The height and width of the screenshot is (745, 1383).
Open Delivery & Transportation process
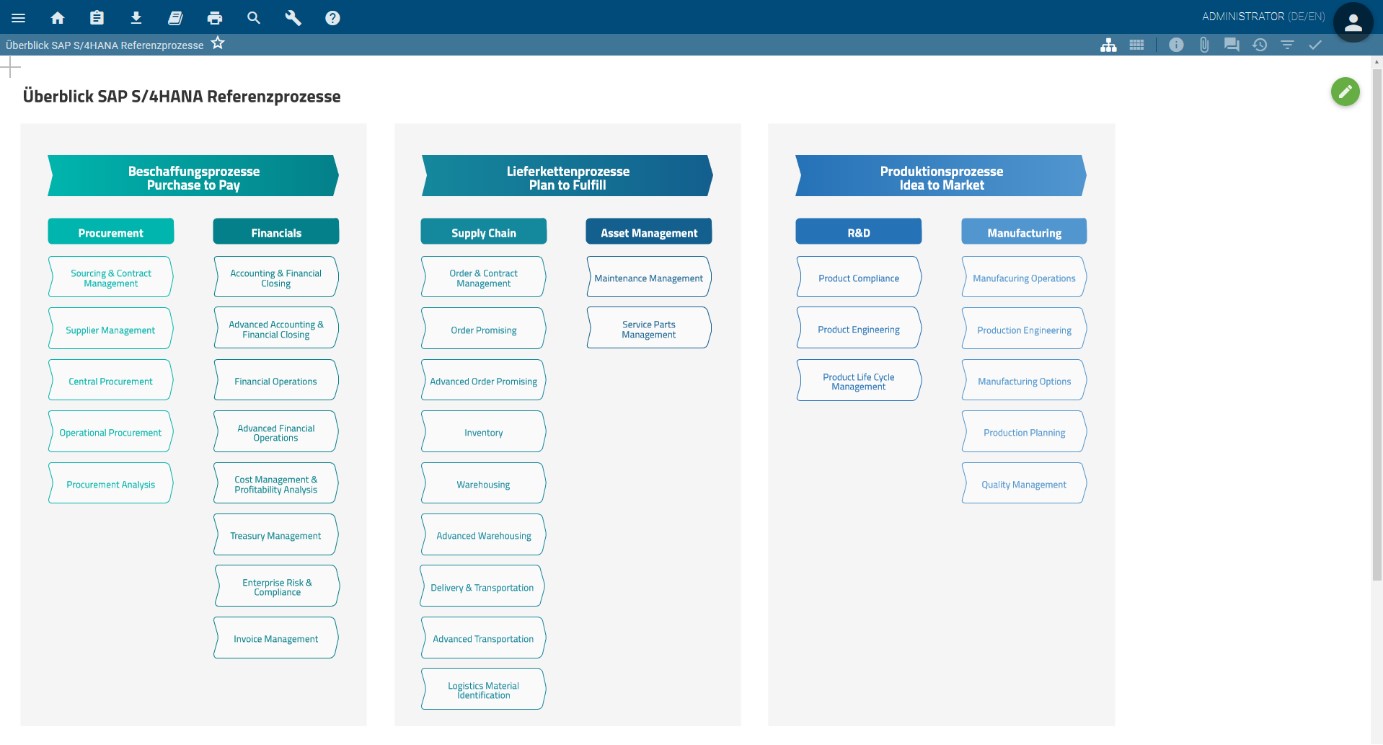point(482,587)
